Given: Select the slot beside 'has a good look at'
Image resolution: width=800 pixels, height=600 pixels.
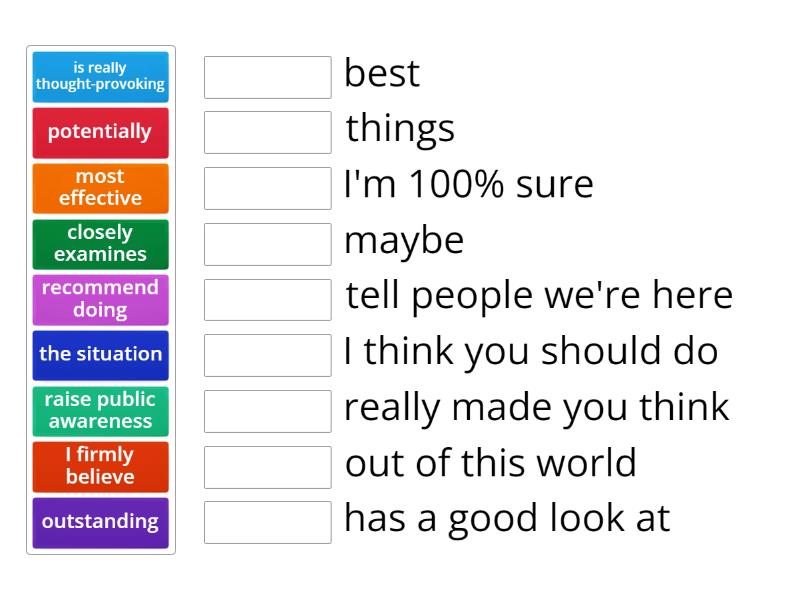Looking at the screenshot, I should point(268,522).
